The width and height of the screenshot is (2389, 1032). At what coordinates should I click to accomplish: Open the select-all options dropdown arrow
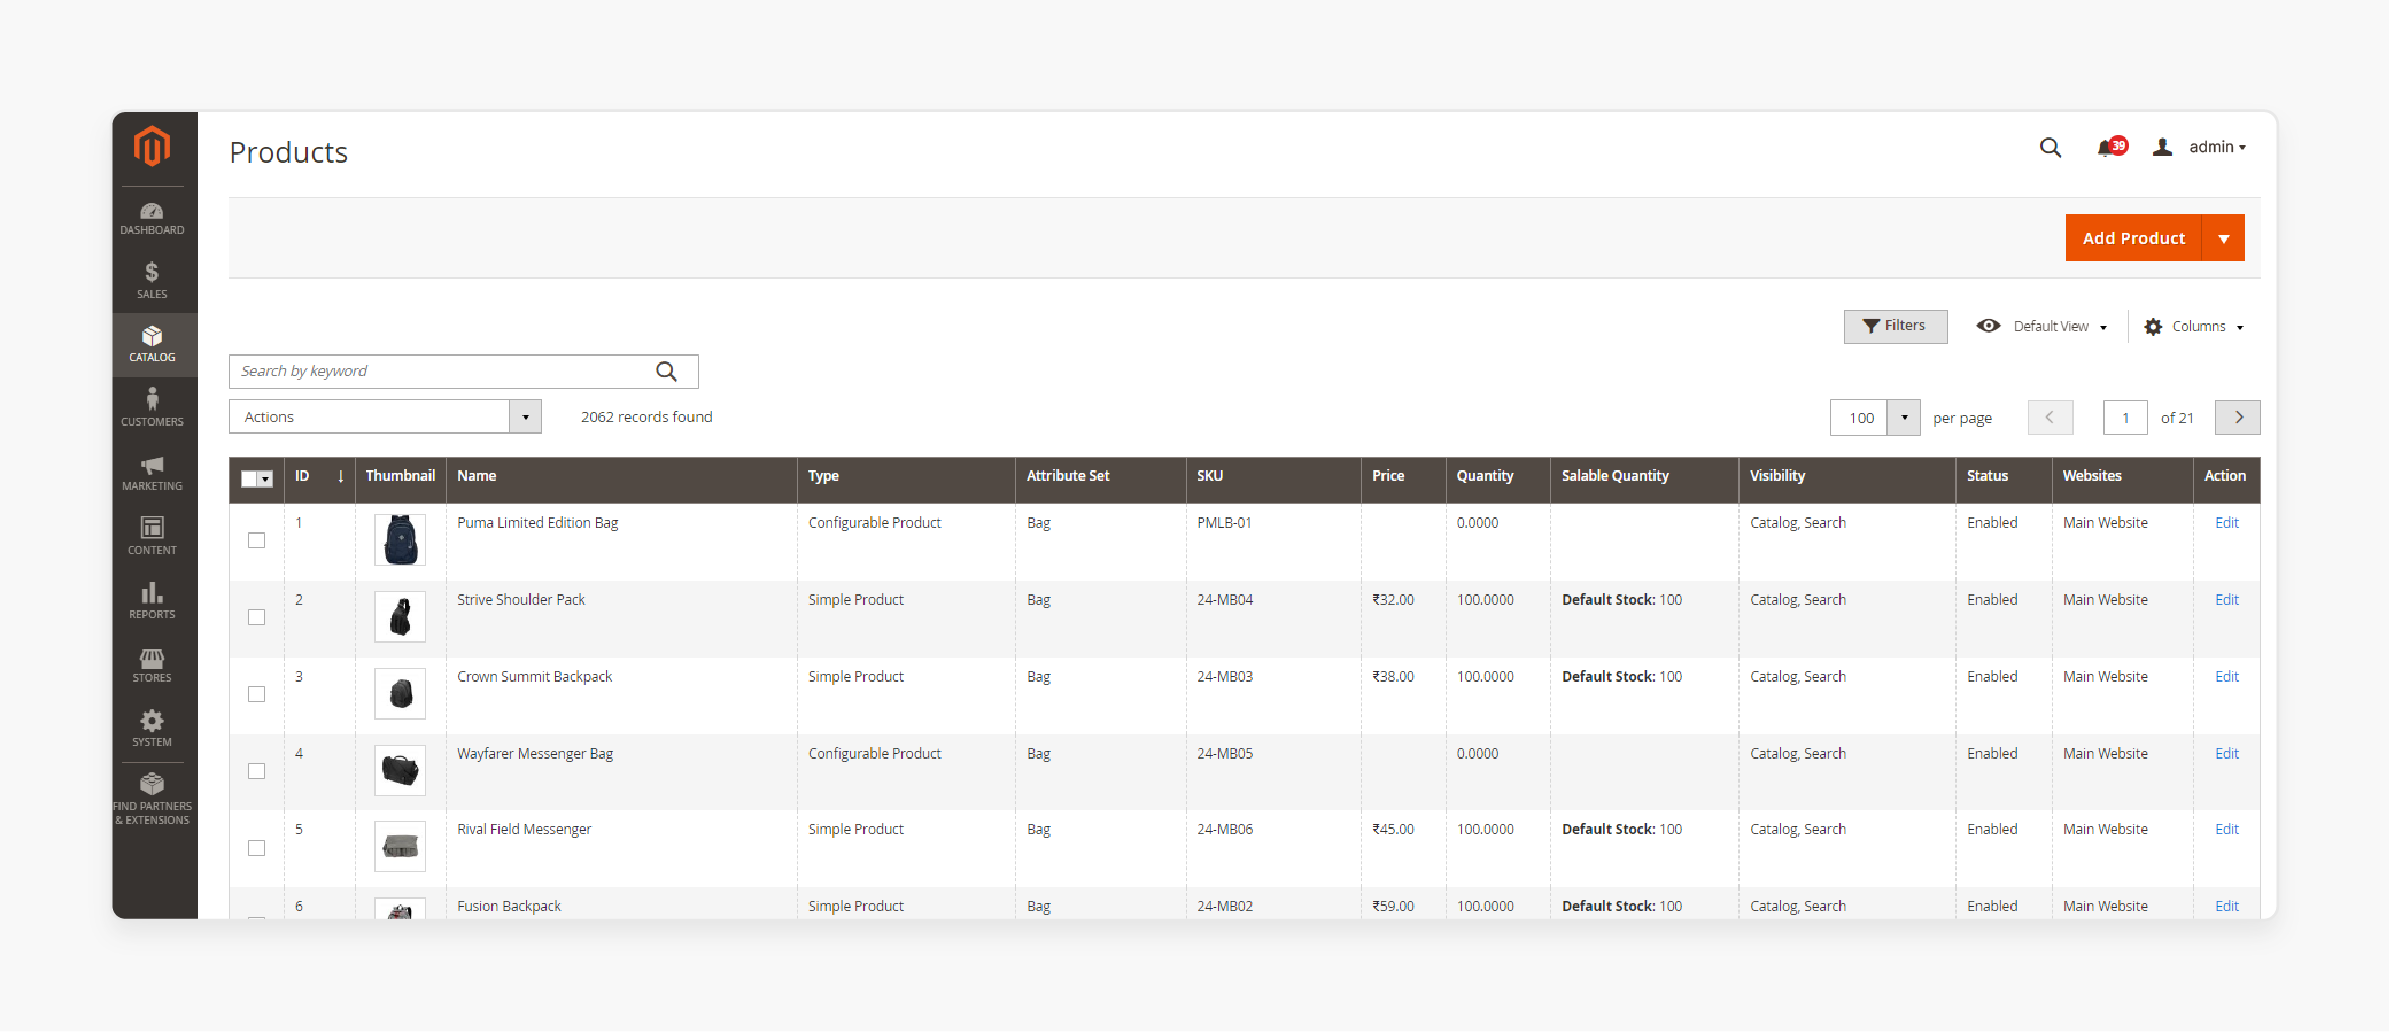[266, 479]
